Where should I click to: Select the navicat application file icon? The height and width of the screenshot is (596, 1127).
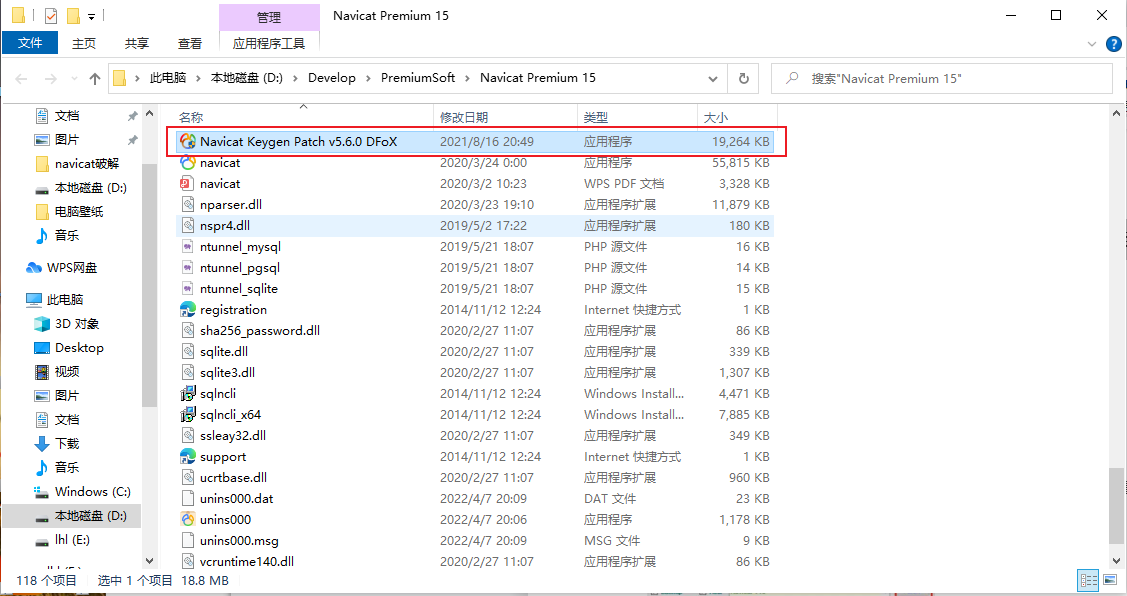click(188, 162)
